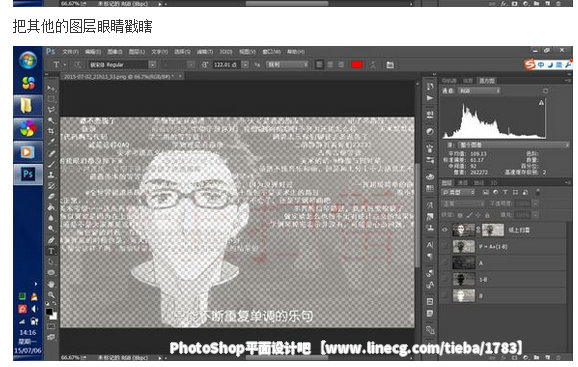Select the Lasso tool
Screen dimensions: 578x367
click(51, 109)
